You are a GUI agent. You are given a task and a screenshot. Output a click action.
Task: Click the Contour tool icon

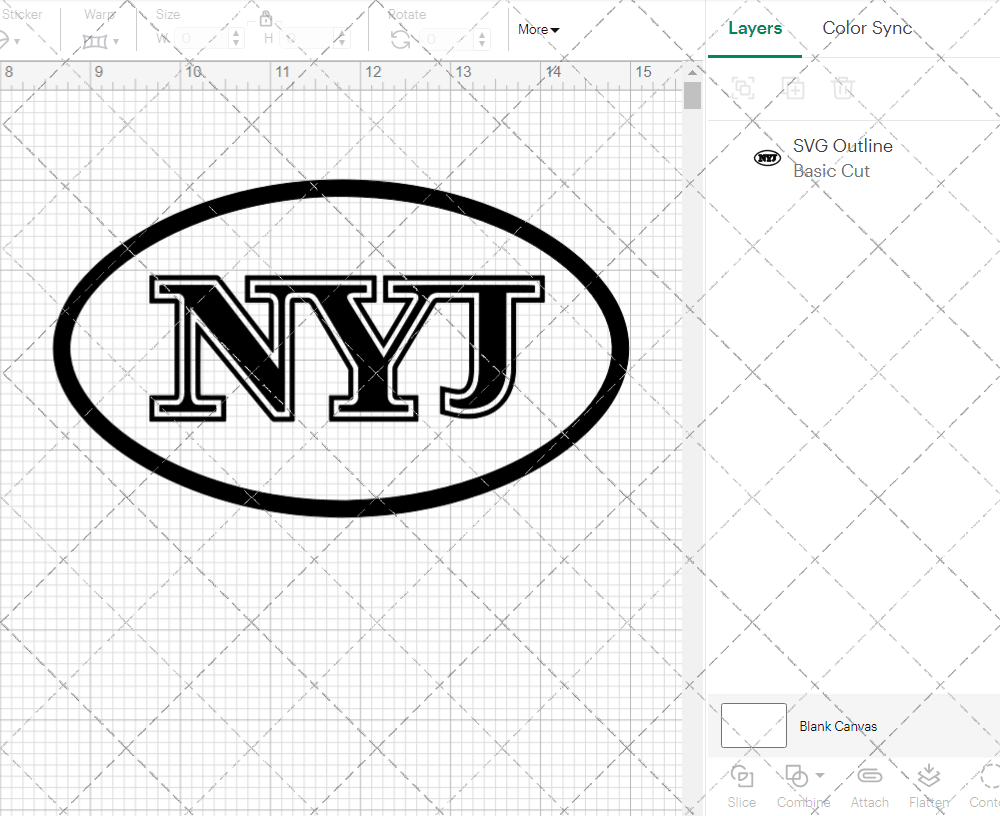point(989,776)
